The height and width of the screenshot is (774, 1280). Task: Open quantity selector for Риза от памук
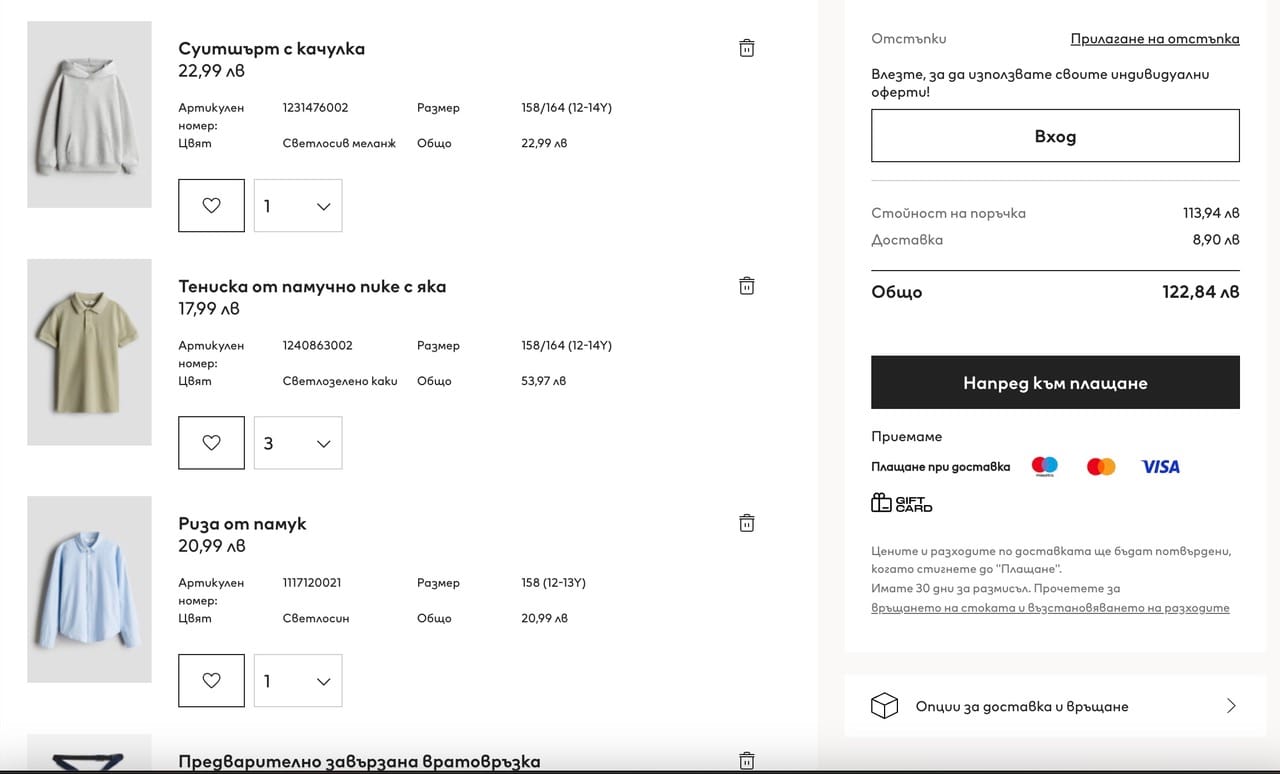coord(298,680)
